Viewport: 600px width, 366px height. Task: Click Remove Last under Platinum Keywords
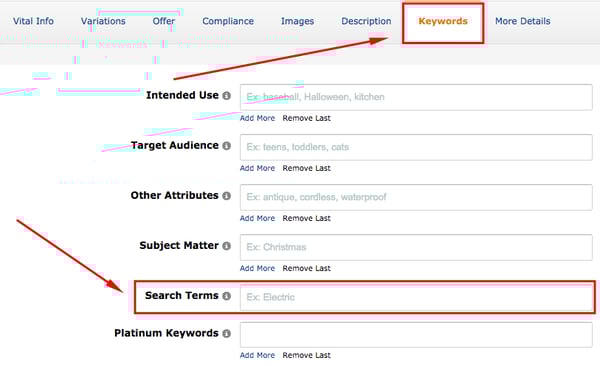307,355
